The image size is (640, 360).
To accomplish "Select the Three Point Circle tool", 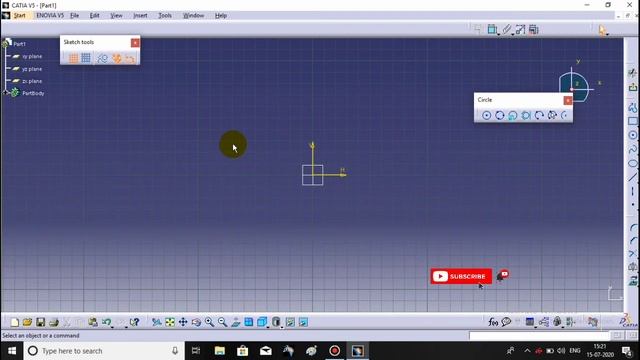I will pyautogui.click(x=500, y=116).
